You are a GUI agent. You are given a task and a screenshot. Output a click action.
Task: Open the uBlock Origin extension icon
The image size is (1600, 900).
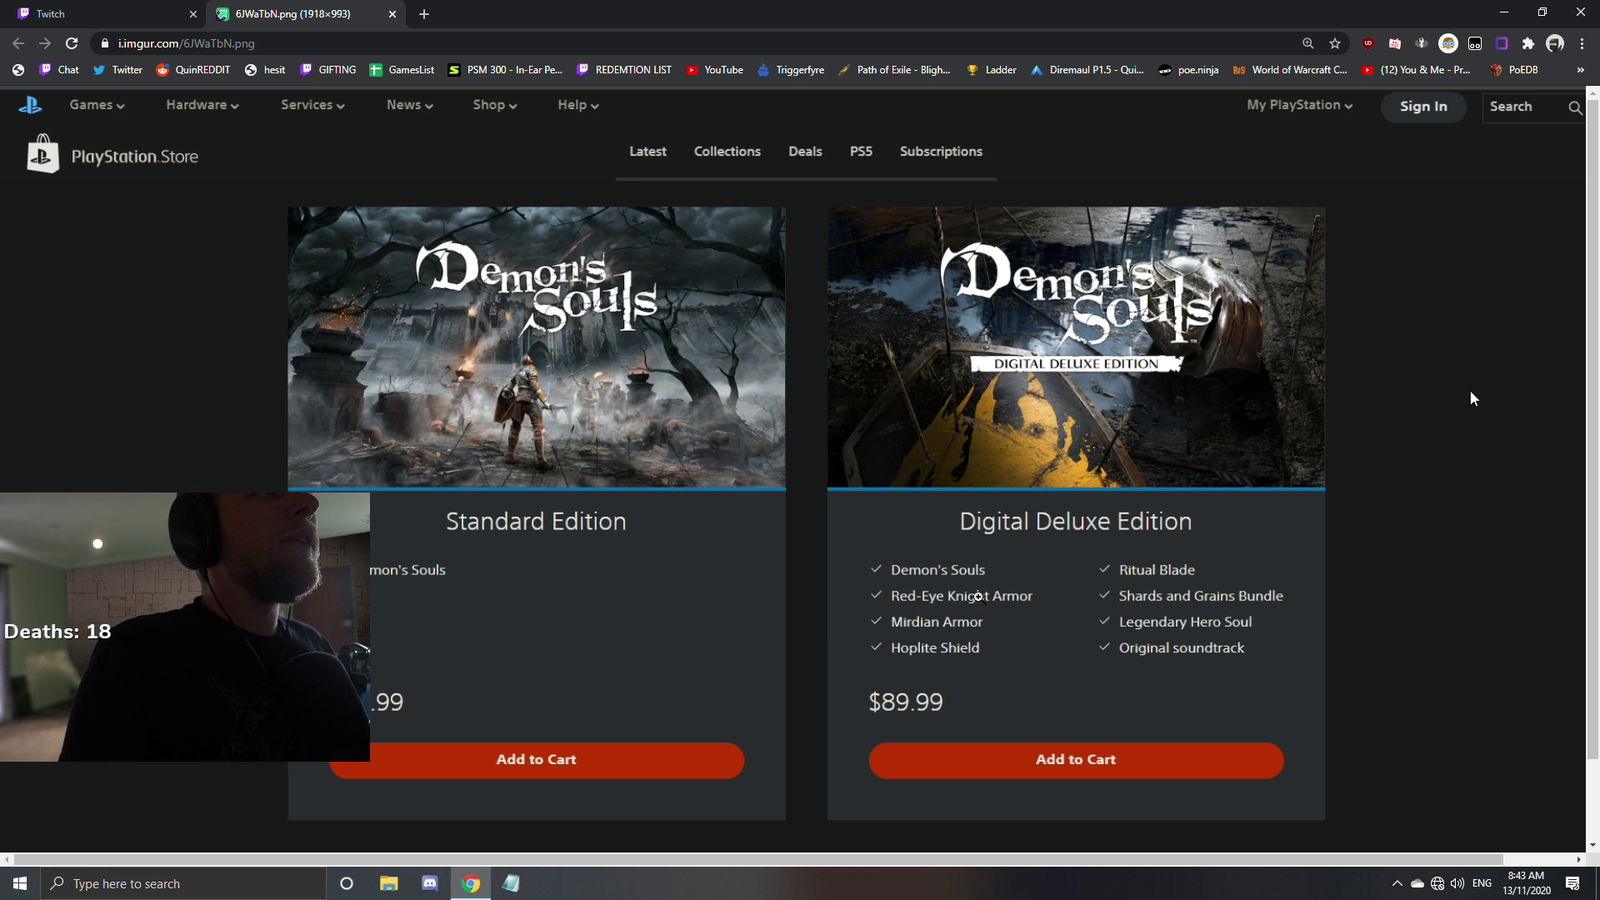1368,43
